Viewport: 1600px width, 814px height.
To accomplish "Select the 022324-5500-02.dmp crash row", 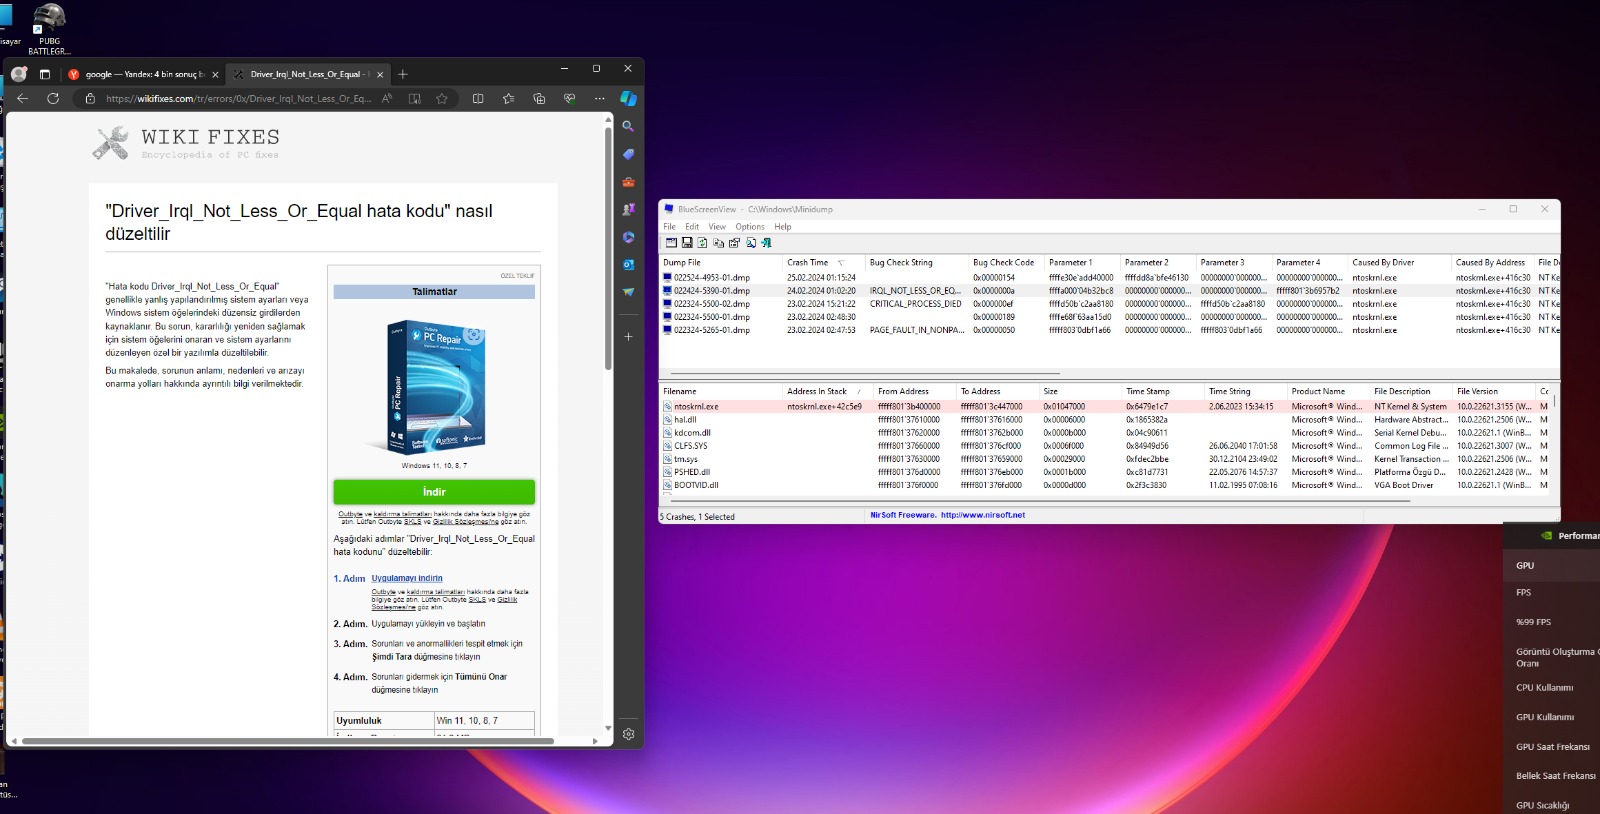I will tap(711, 304).
